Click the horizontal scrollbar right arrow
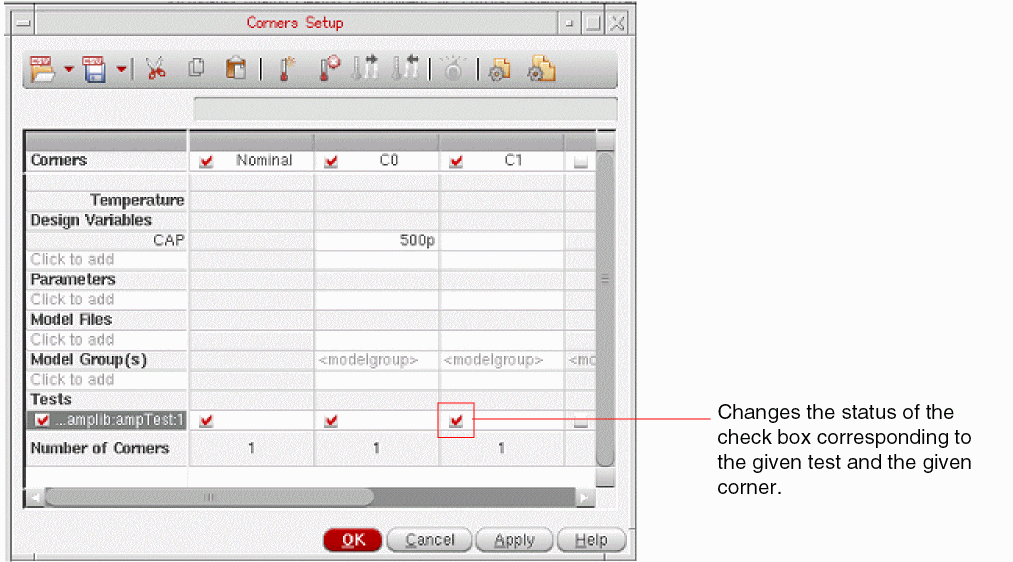 click(x=585, y=497)
